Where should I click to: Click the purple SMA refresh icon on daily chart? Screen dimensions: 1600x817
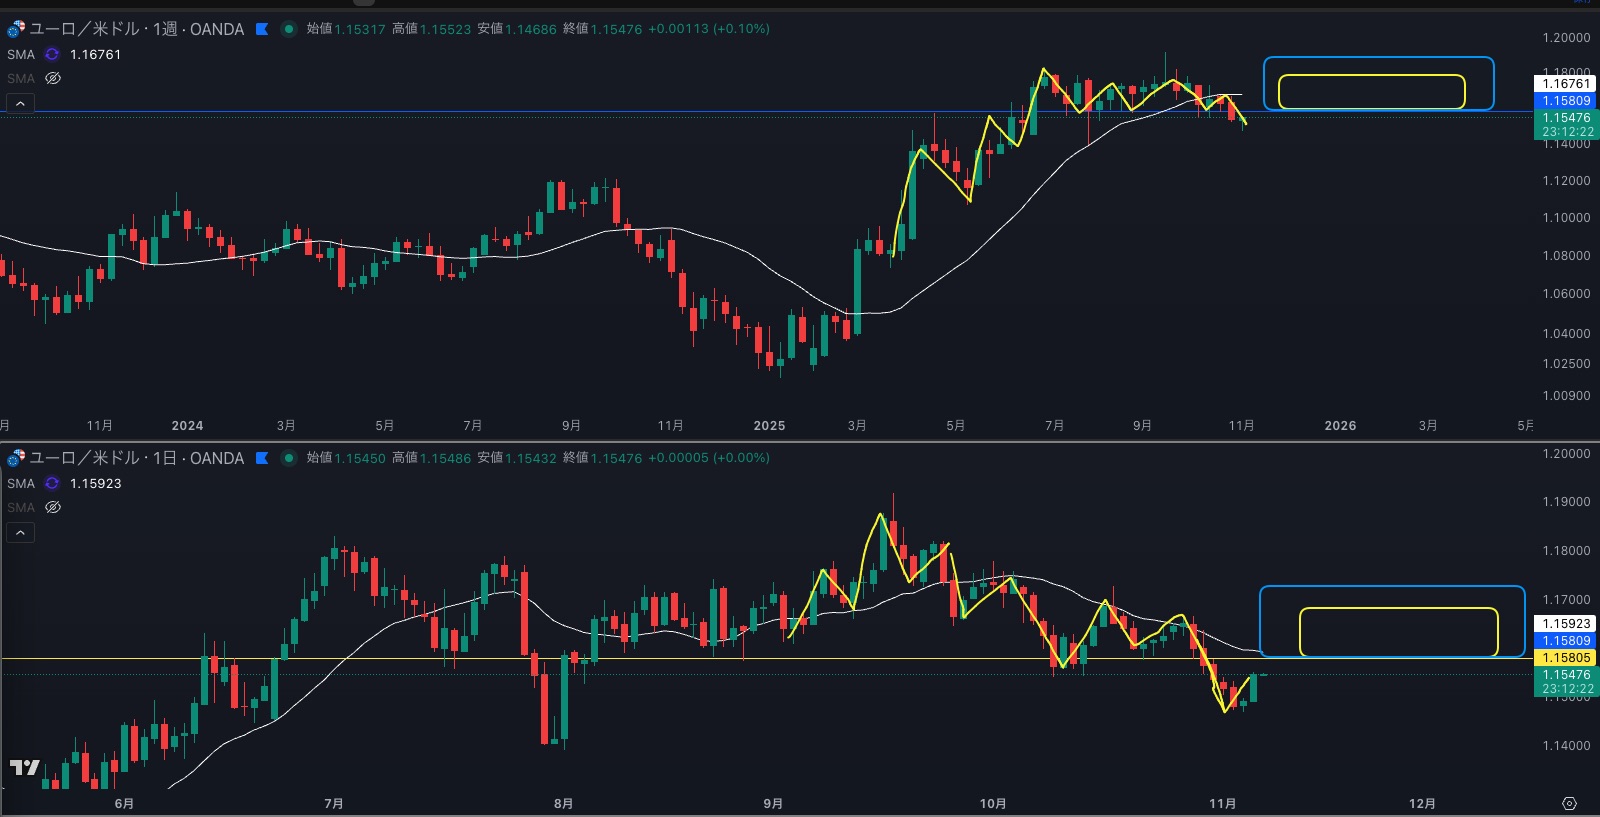[52, 483]
